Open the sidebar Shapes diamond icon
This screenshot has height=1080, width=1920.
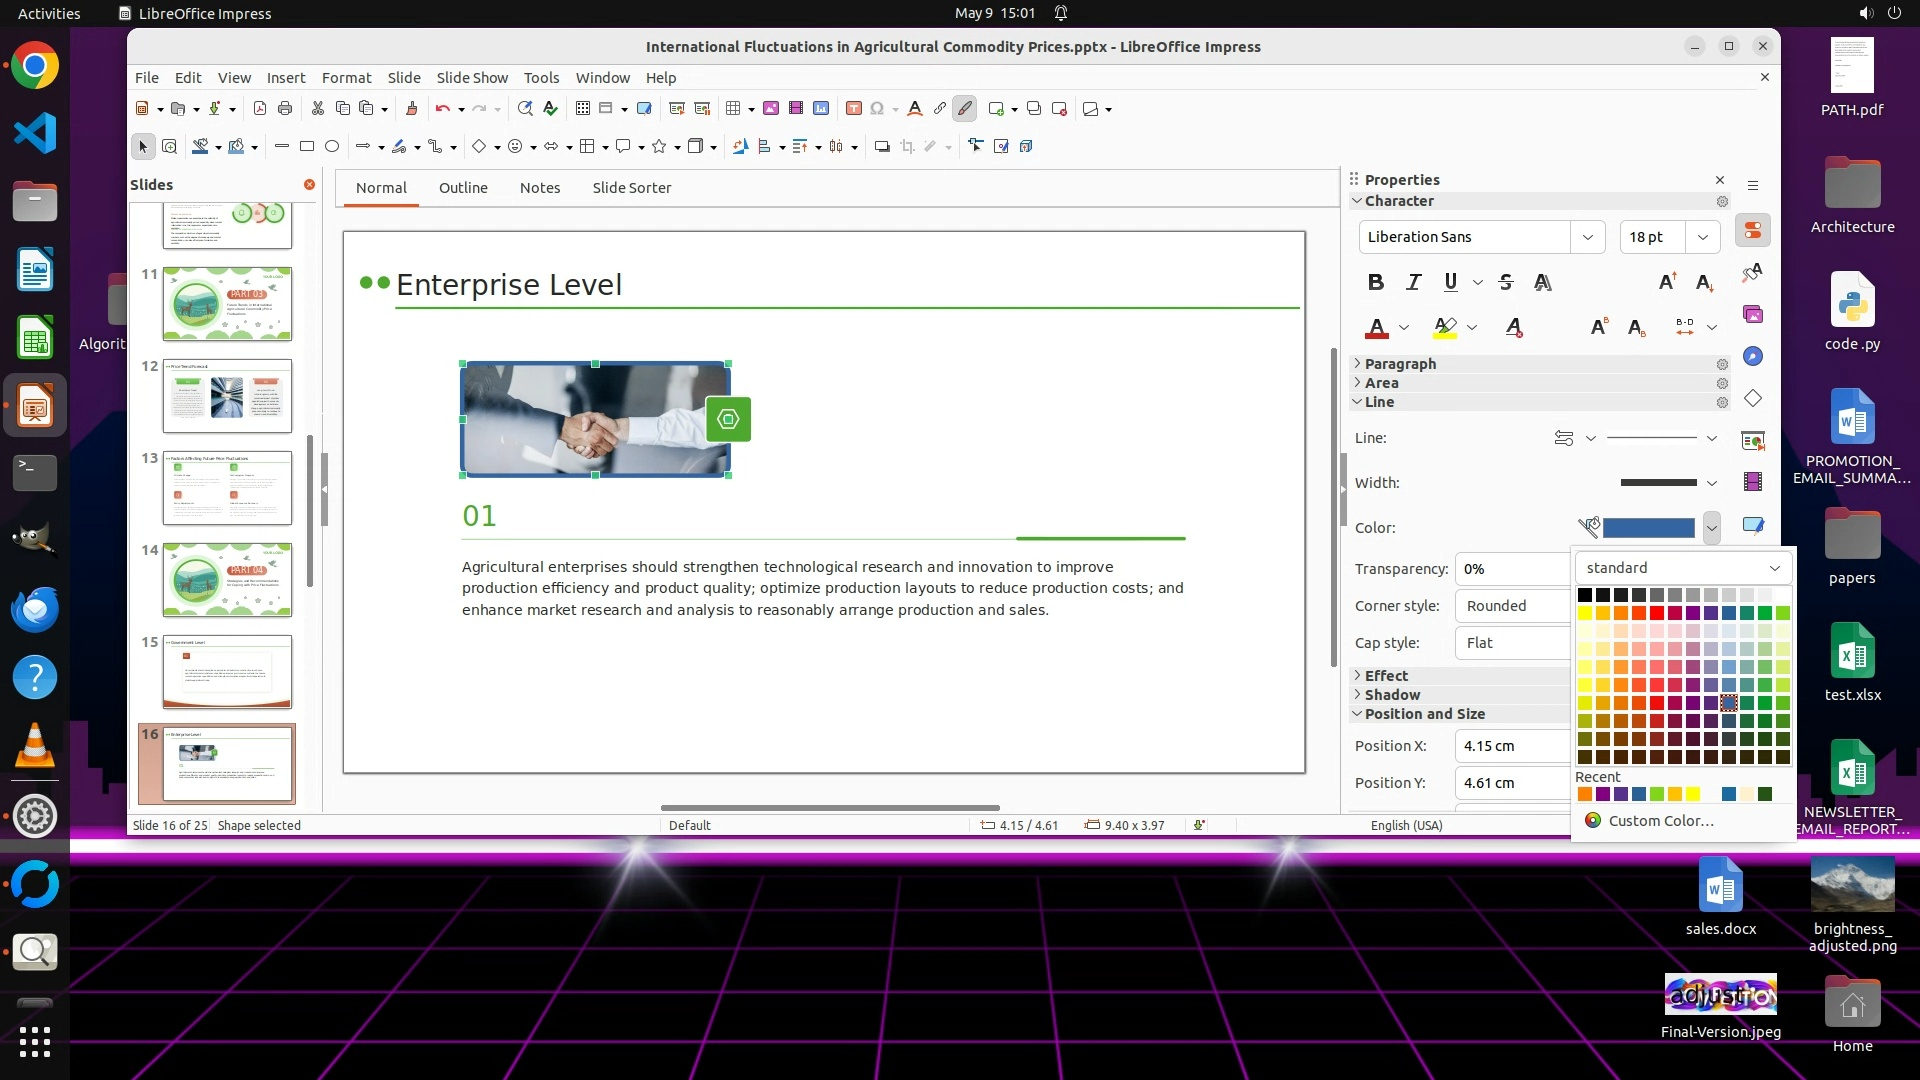point(1753,398)
